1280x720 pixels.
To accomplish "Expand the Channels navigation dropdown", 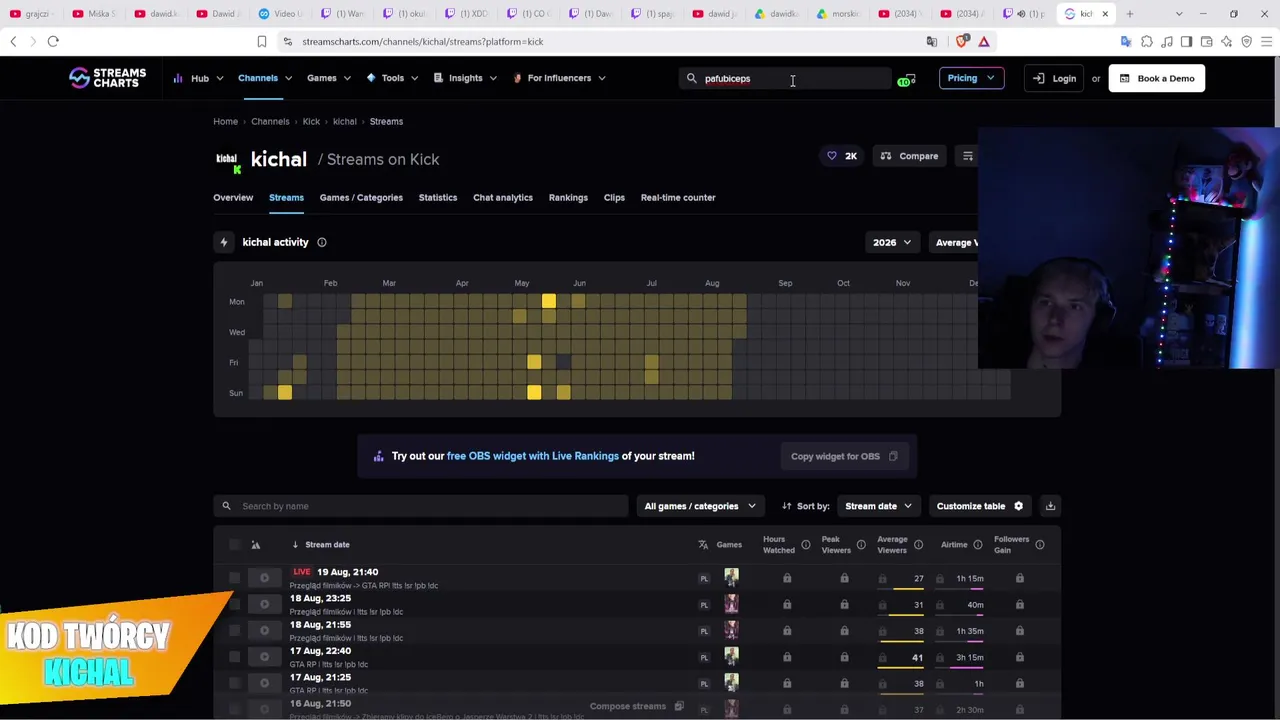I will (x=265, y=78).
